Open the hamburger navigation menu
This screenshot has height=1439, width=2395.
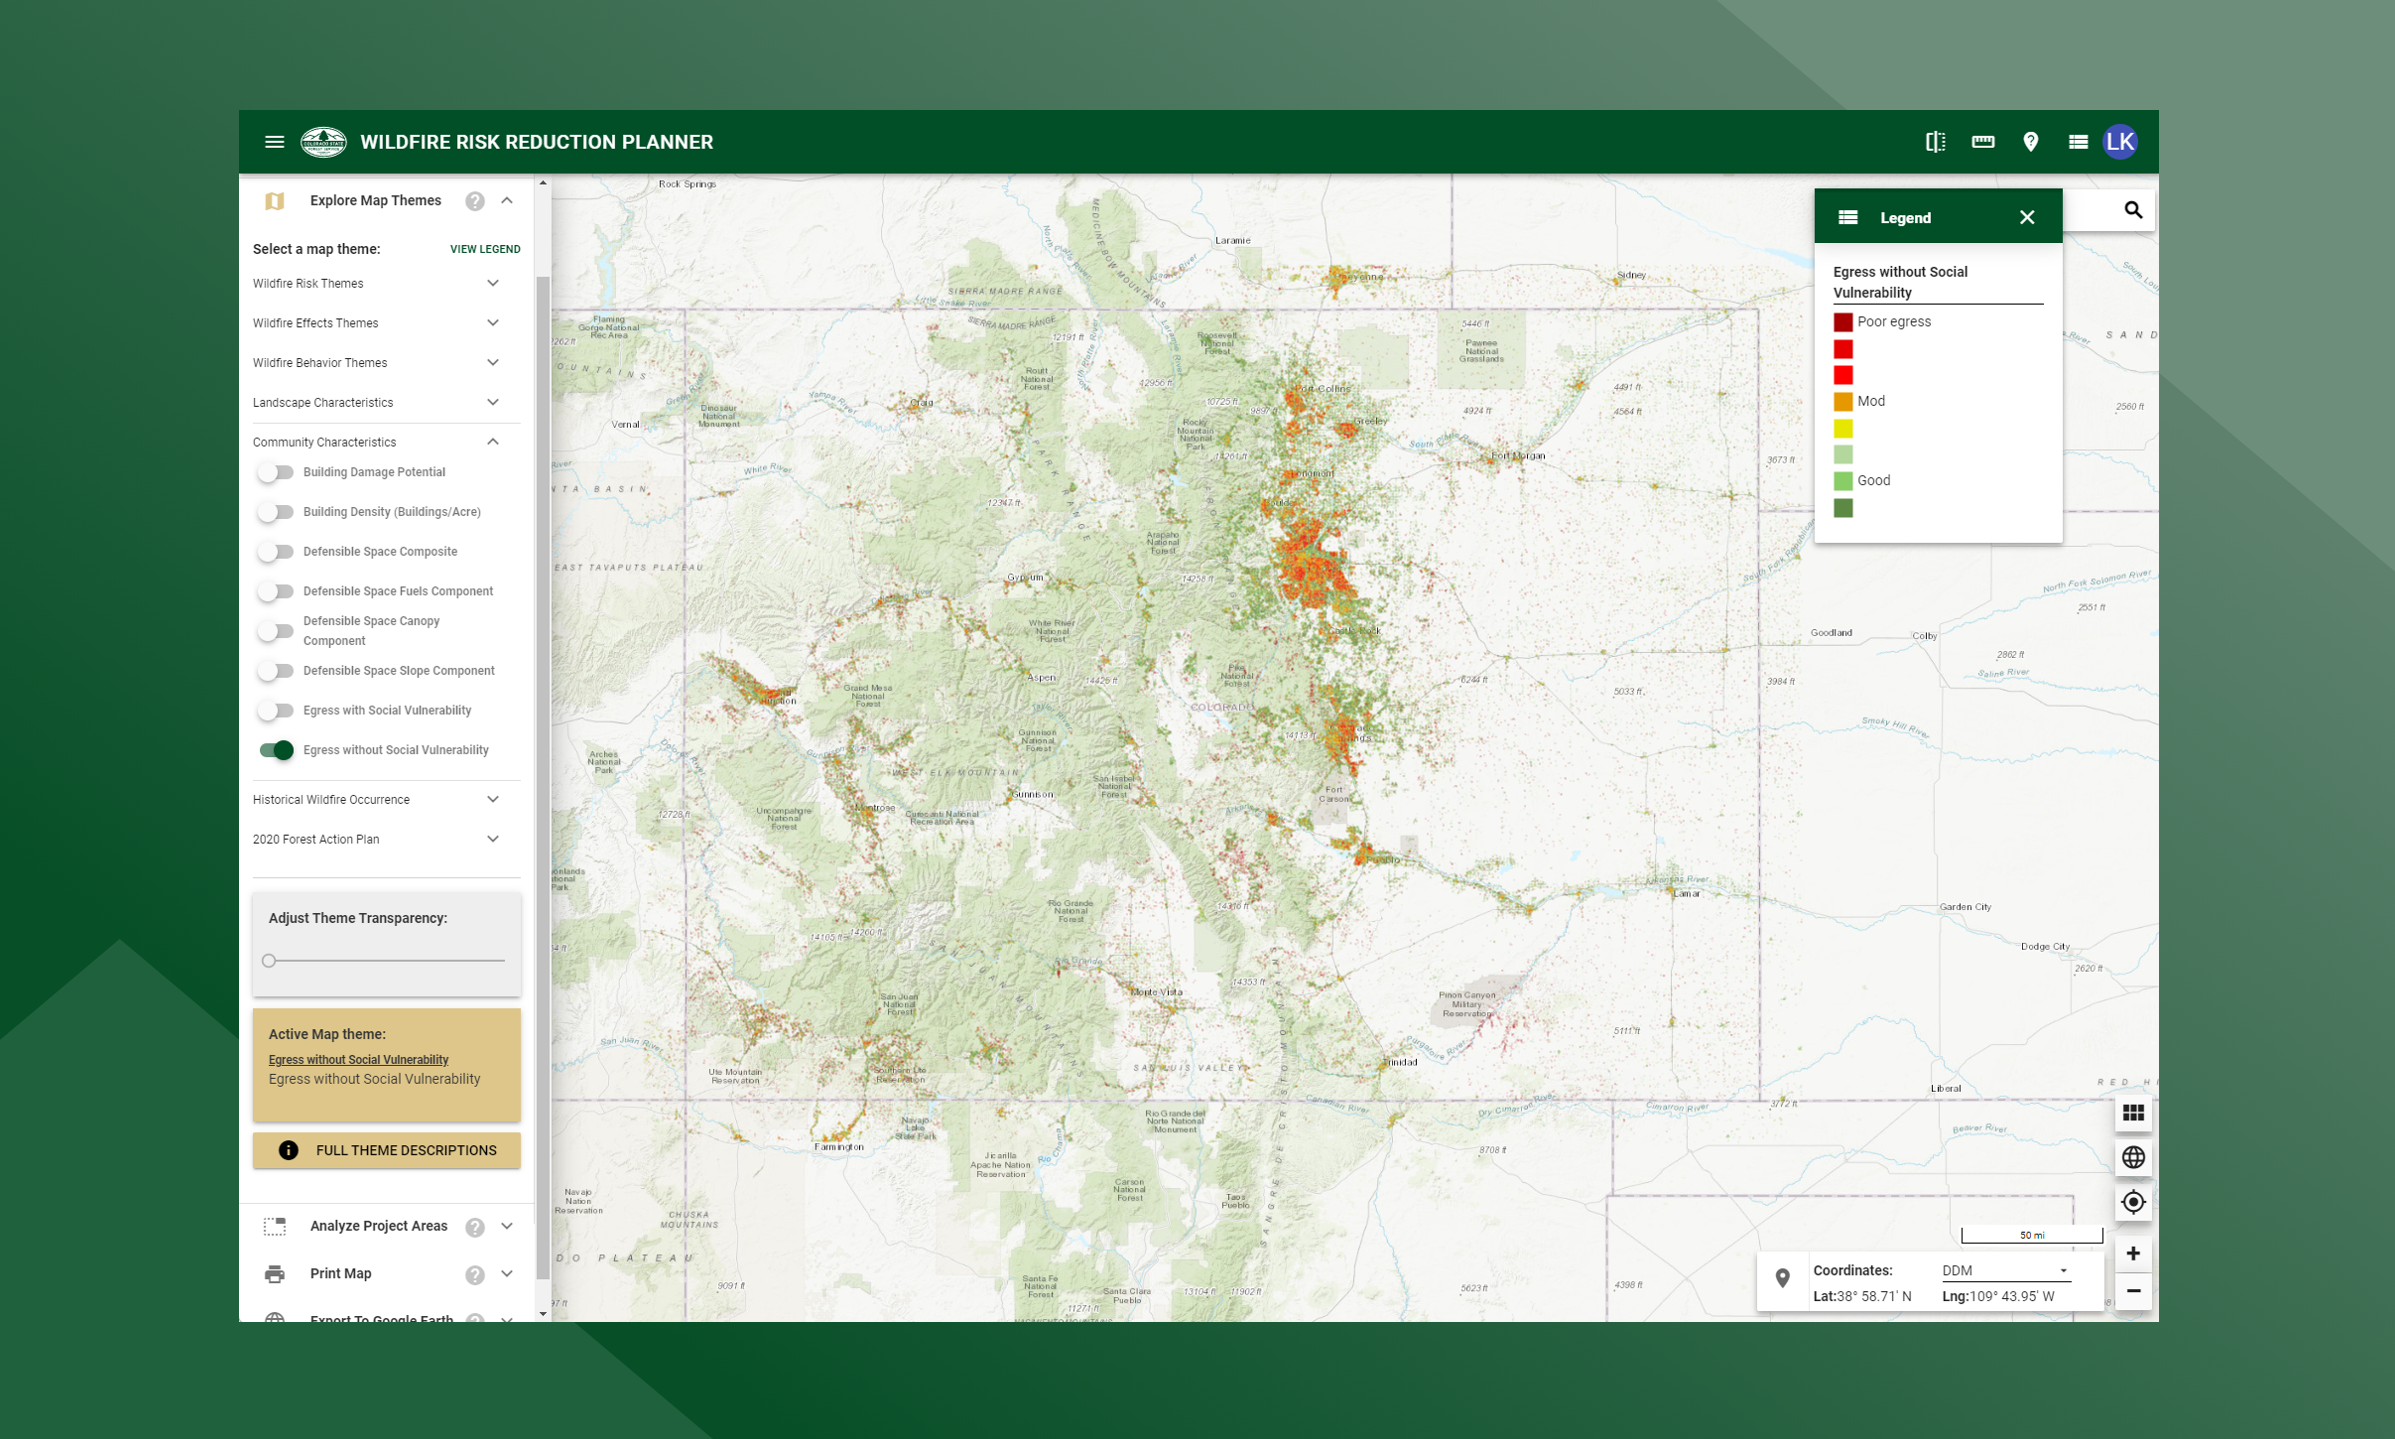274,142
